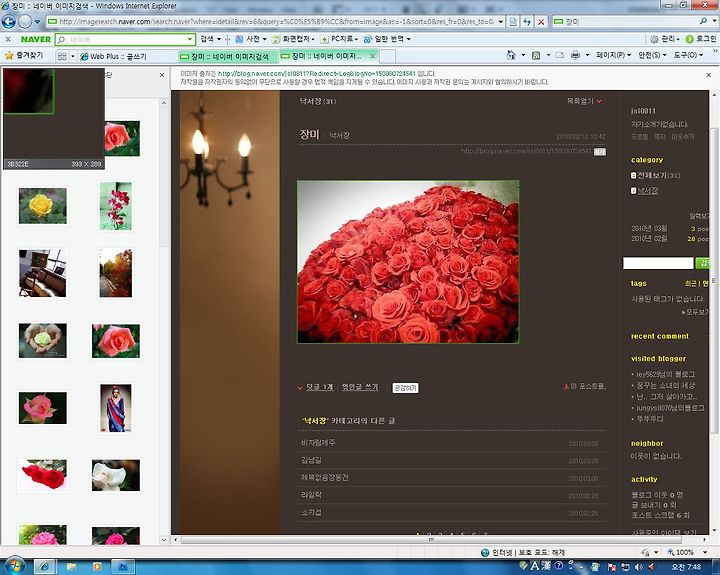Open the 전체보기(31) category
Image resolution: width=720 pixels, height=575 pixels.
(656, 175)
